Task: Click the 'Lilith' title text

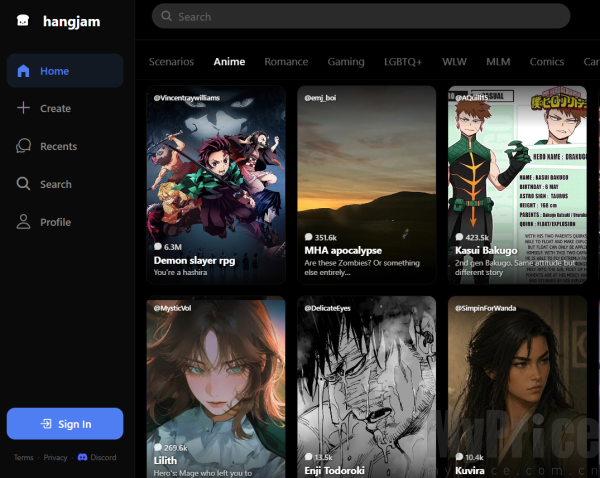Action: click(165, 460)
